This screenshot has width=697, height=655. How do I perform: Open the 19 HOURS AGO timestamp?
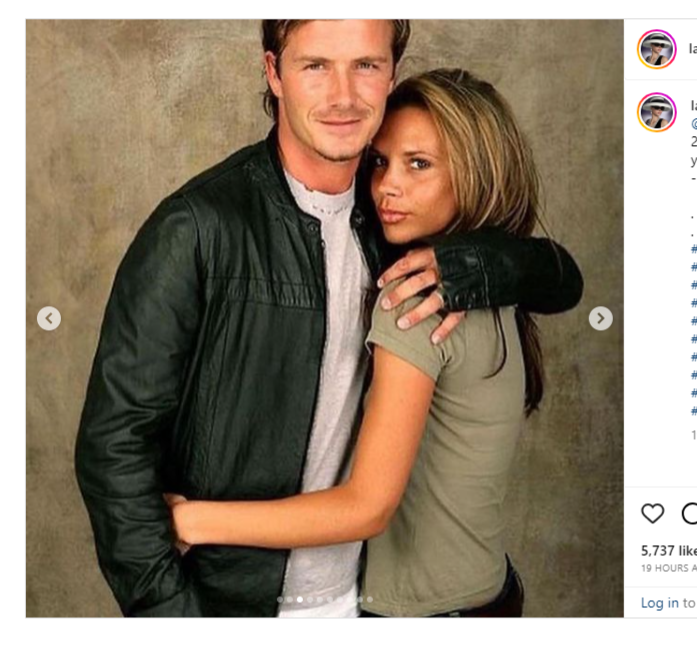[669, 568]
